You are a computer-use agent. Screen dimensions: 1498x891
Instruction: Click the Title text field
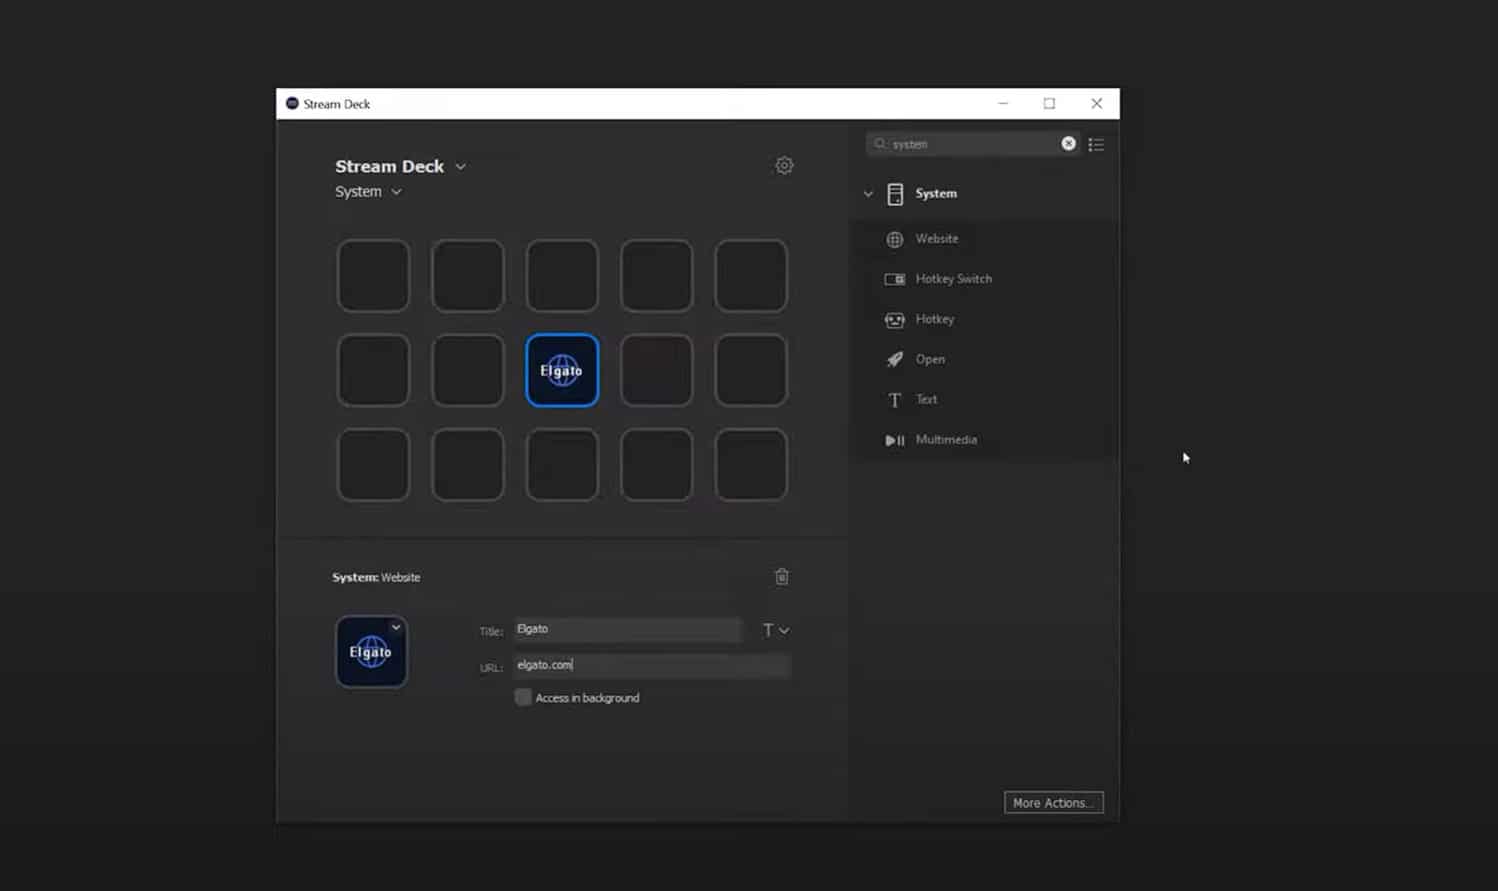pos(628,629)
